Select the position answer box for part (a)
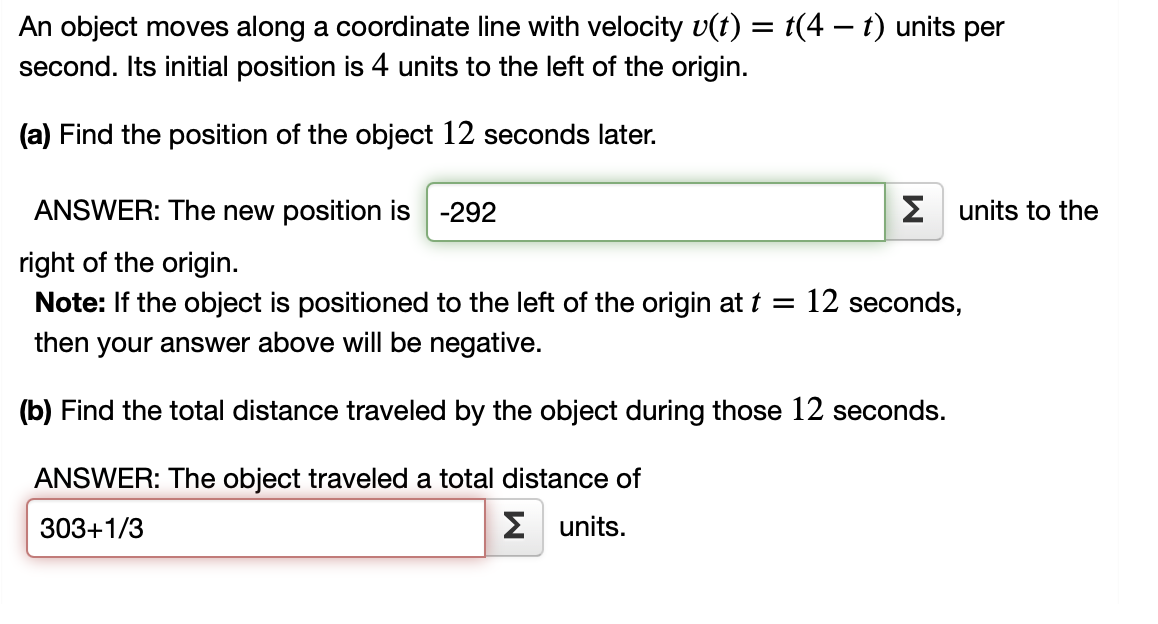This screenshot has height=624, width=1158. (655, 211)
